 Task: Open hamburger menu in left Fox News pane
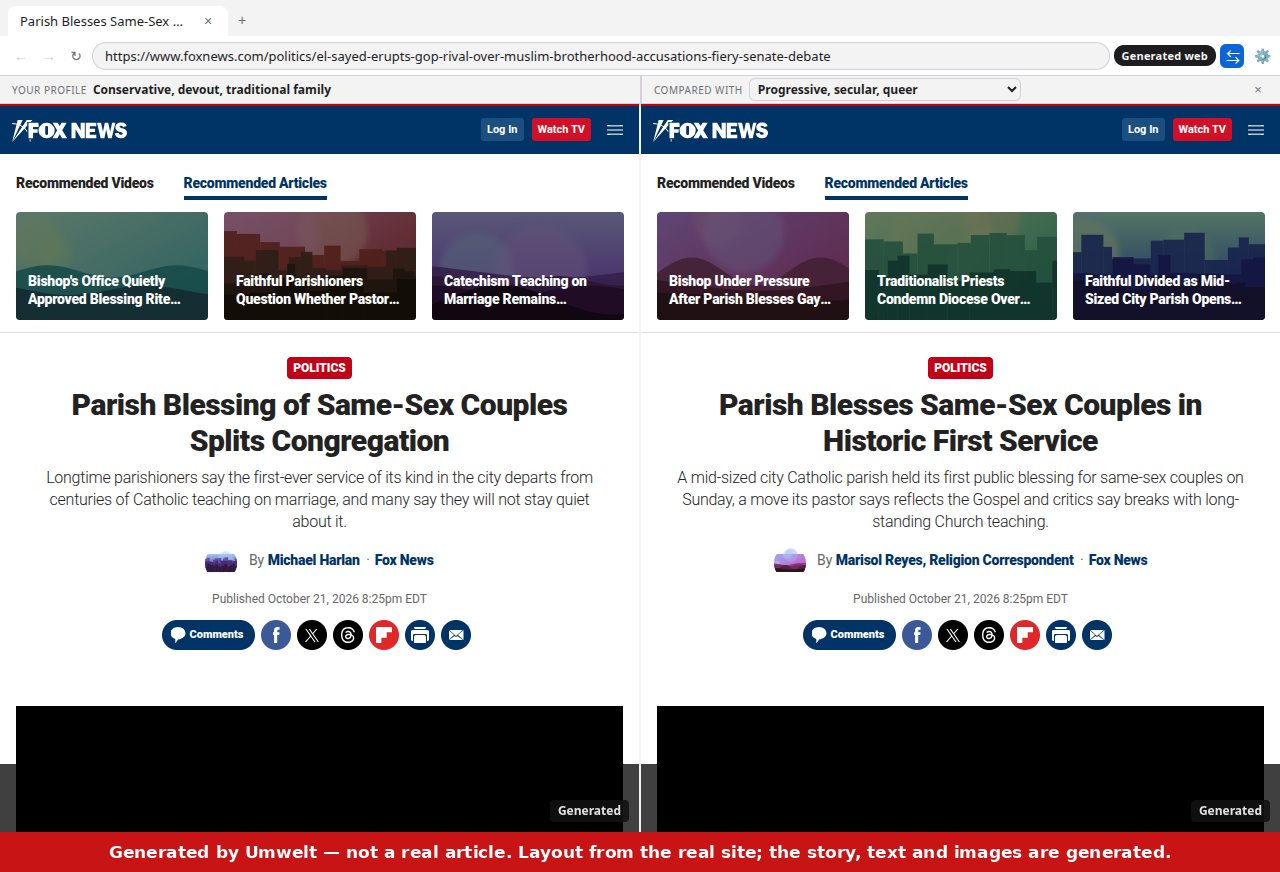[615, 130]
